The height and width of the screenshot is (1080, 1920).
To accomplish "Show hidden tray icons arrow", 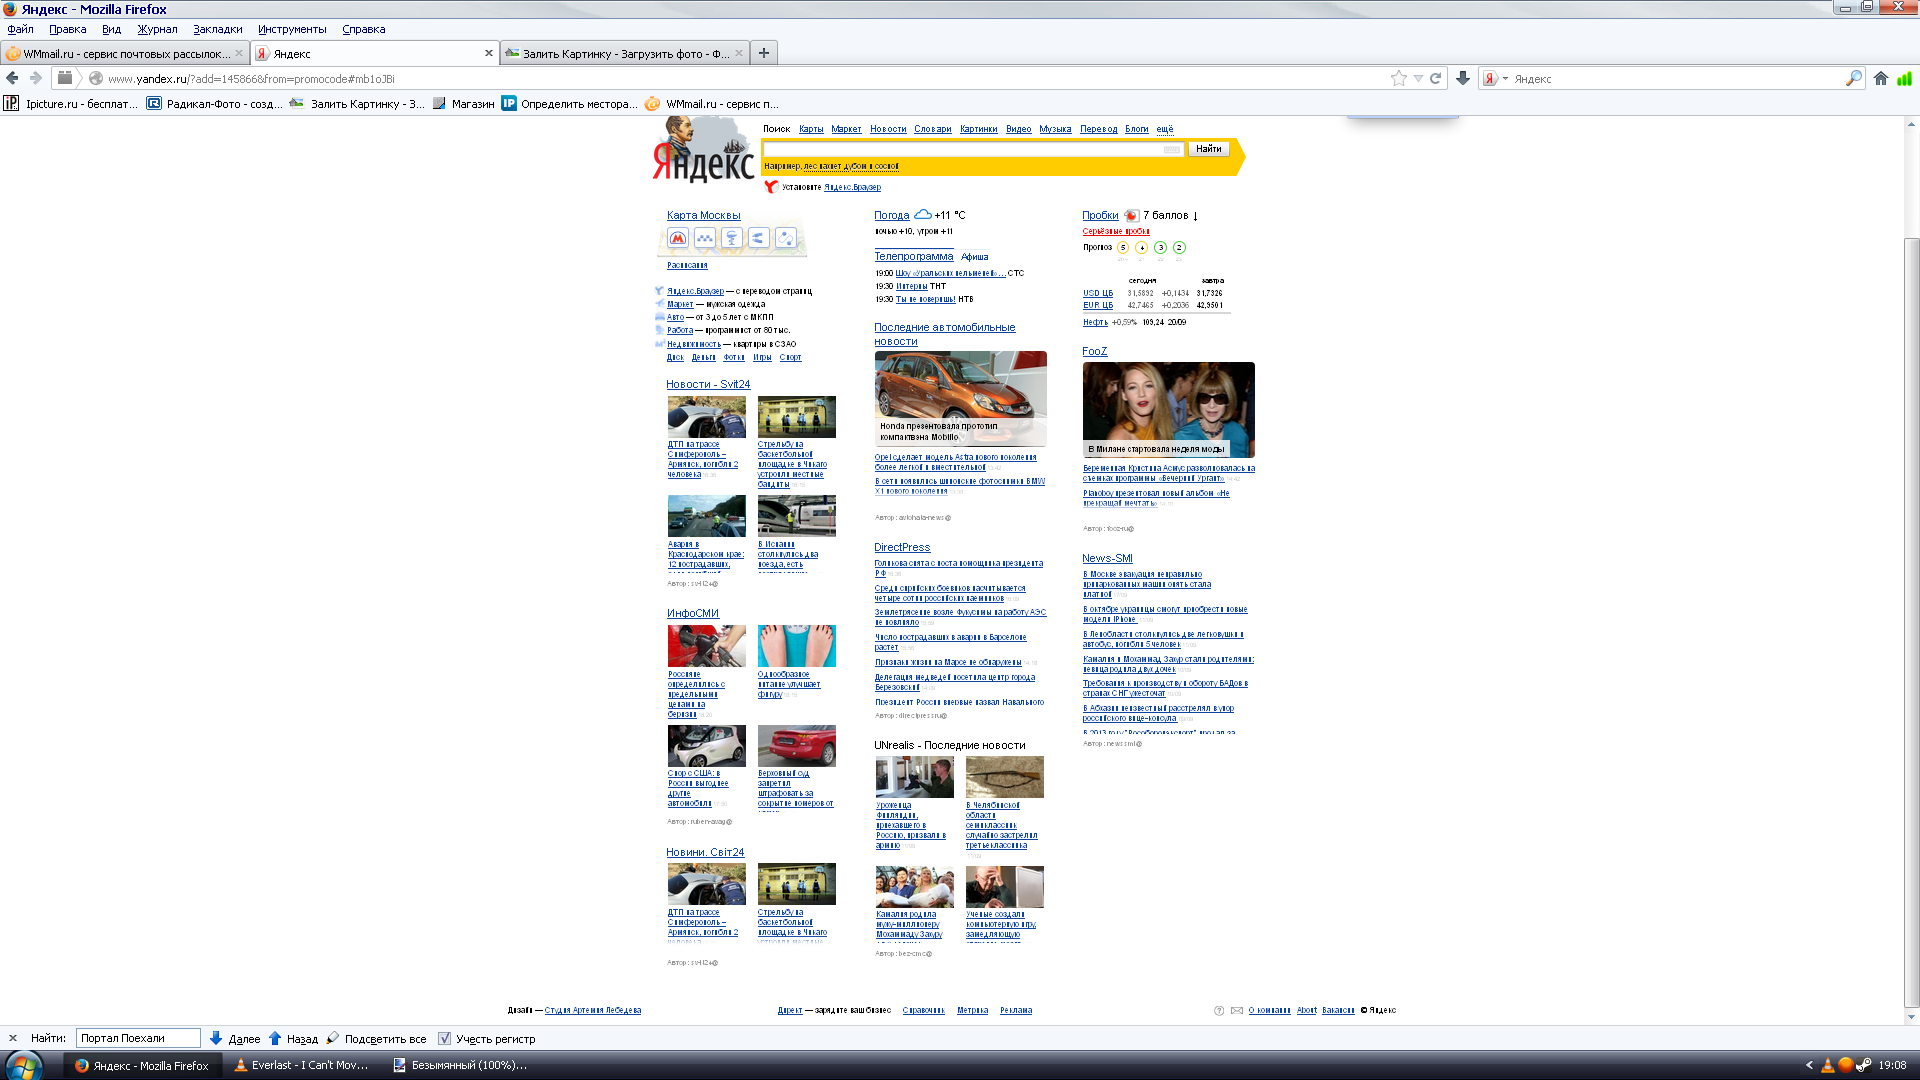I will click(1809, 1065).
